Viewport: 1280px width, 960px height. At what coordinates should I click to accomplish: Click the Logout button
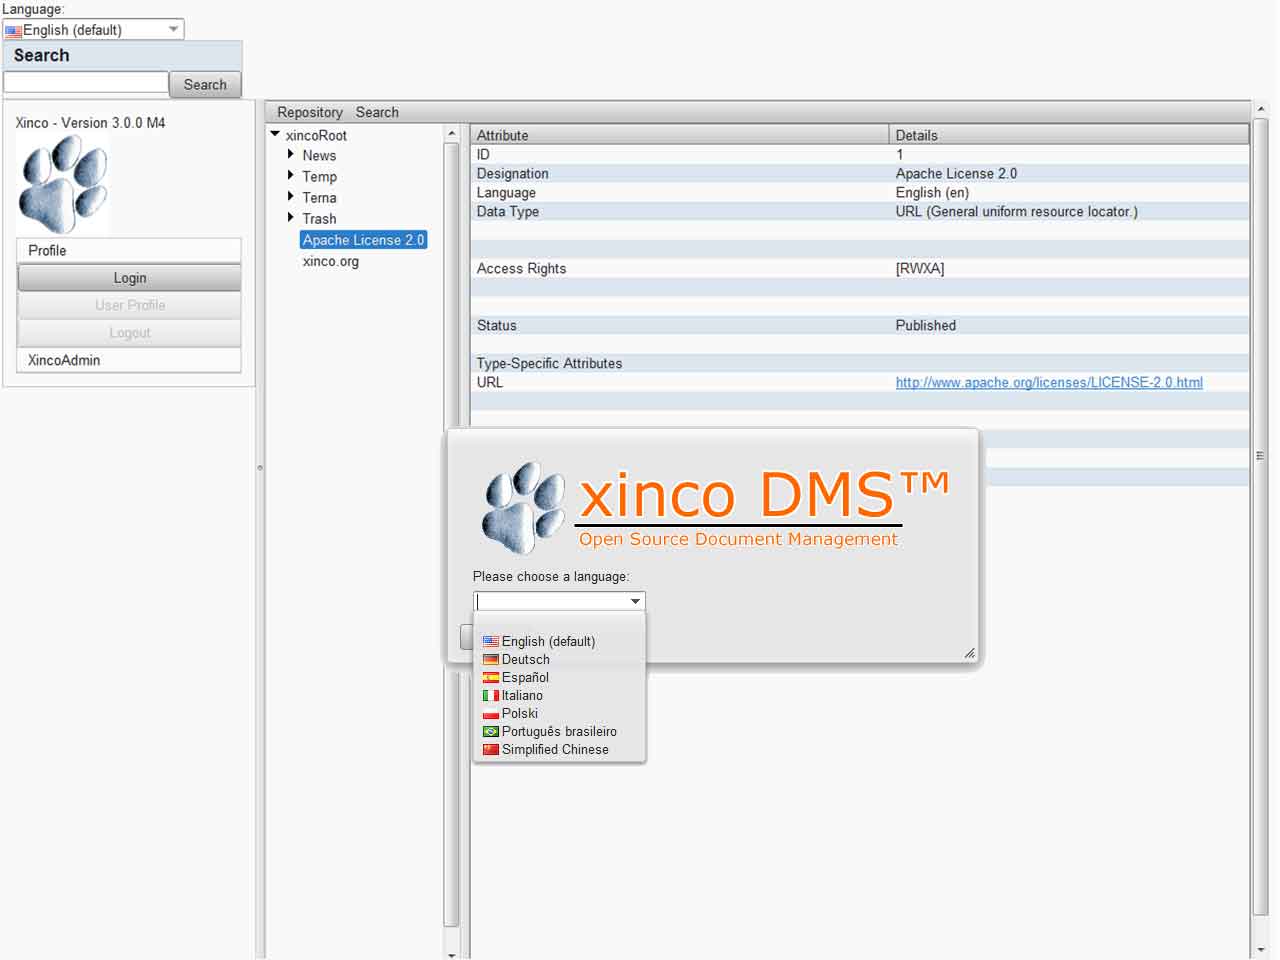[x=129, y=333]
